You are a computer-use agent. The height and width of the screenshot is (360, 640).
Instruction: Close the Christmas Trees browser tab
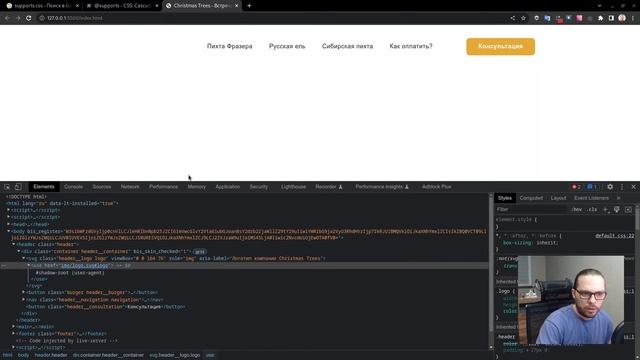[x=236, y=6]
